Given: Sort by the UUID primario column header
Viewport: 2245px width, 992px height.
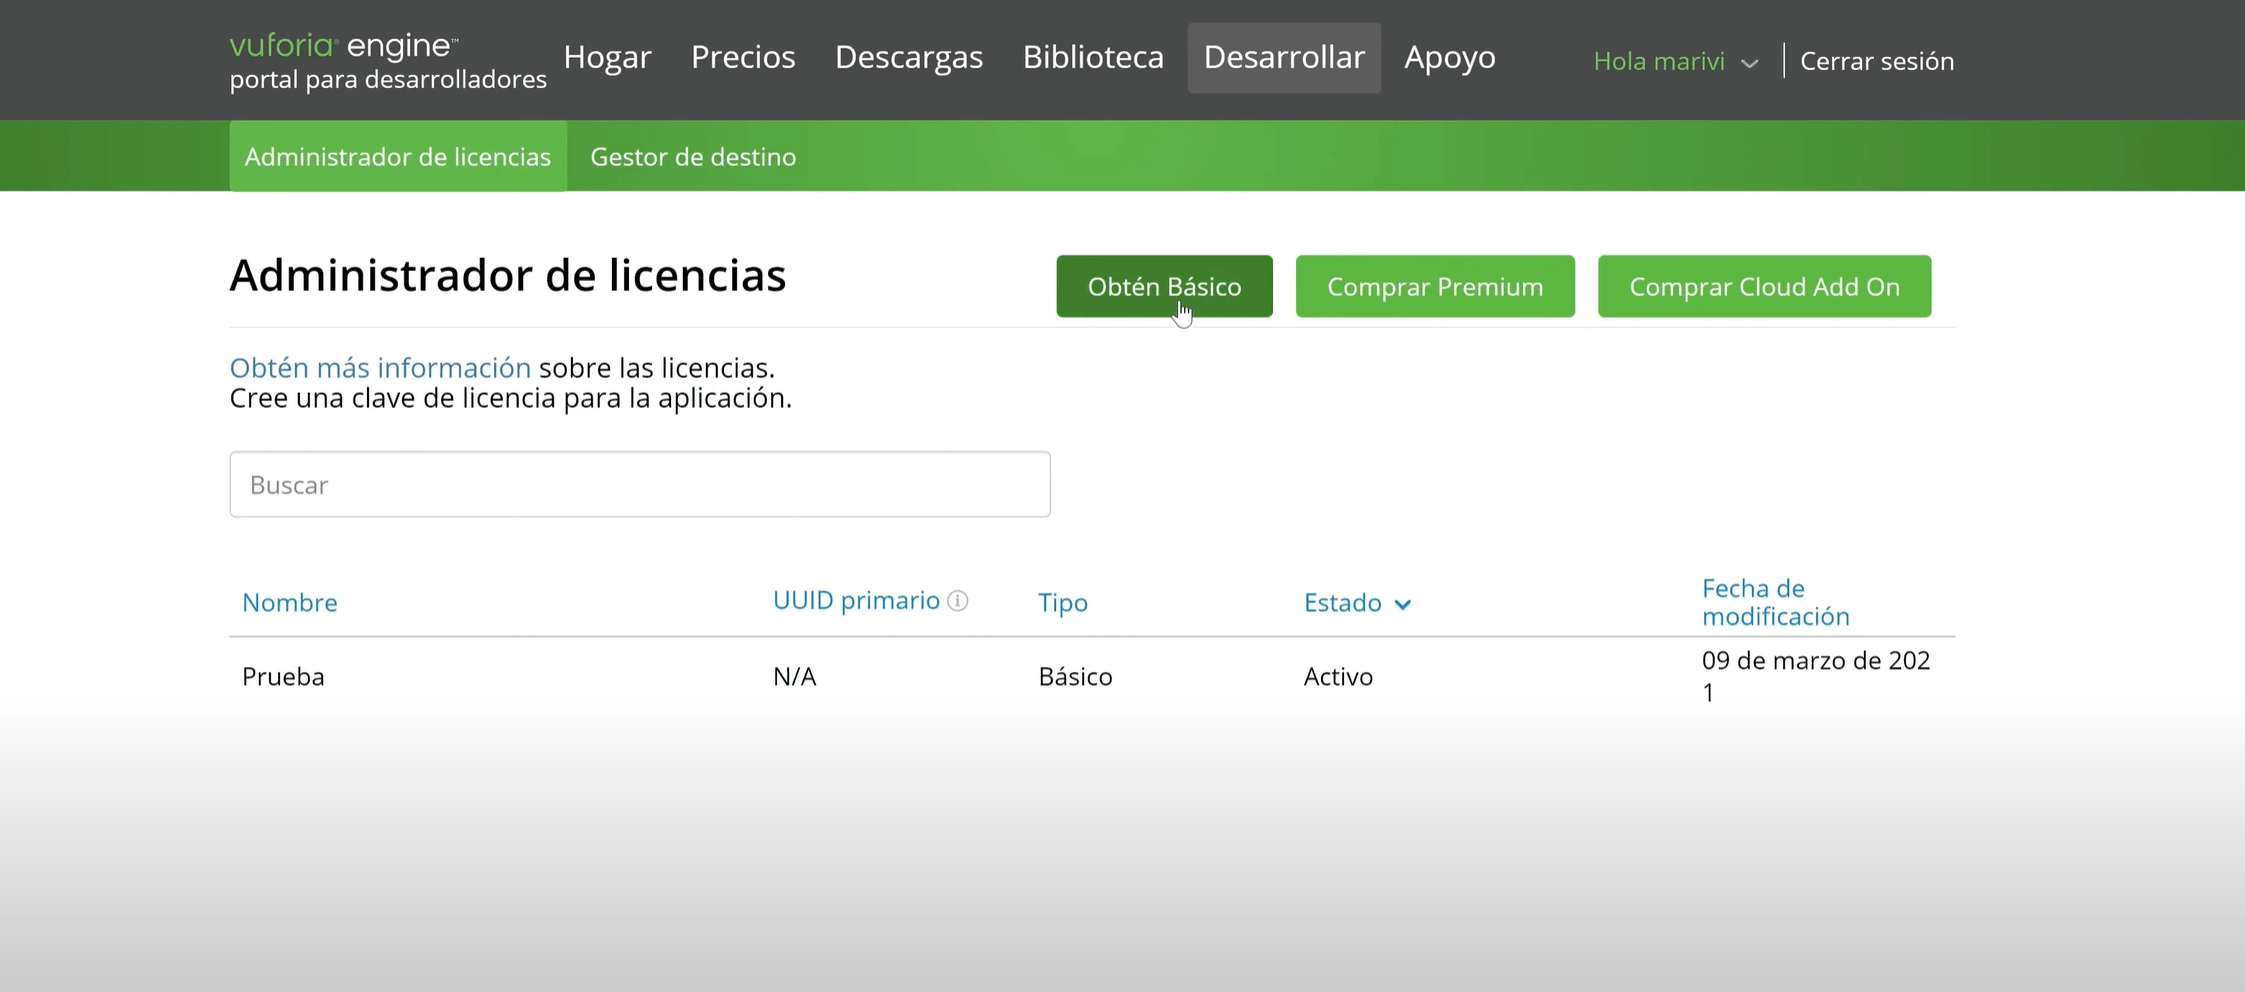Looking at the screenshot, I should (x=856, y=600).
